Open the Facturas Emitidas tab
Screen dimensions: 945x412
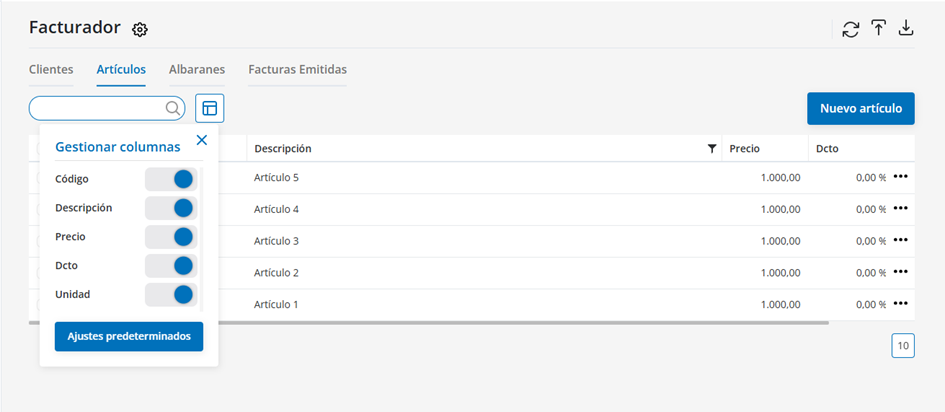(x=297, y=70)
